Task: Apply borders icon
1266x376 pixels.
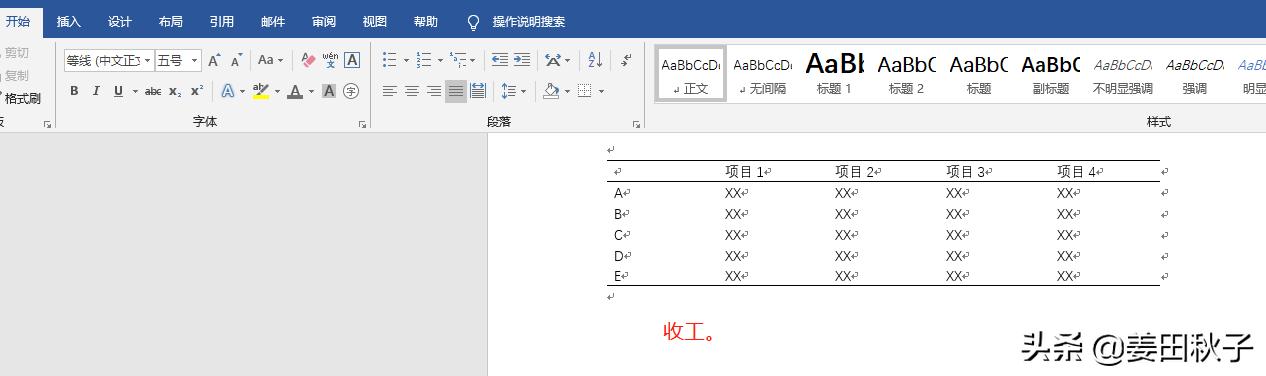Action: point(585,91)
